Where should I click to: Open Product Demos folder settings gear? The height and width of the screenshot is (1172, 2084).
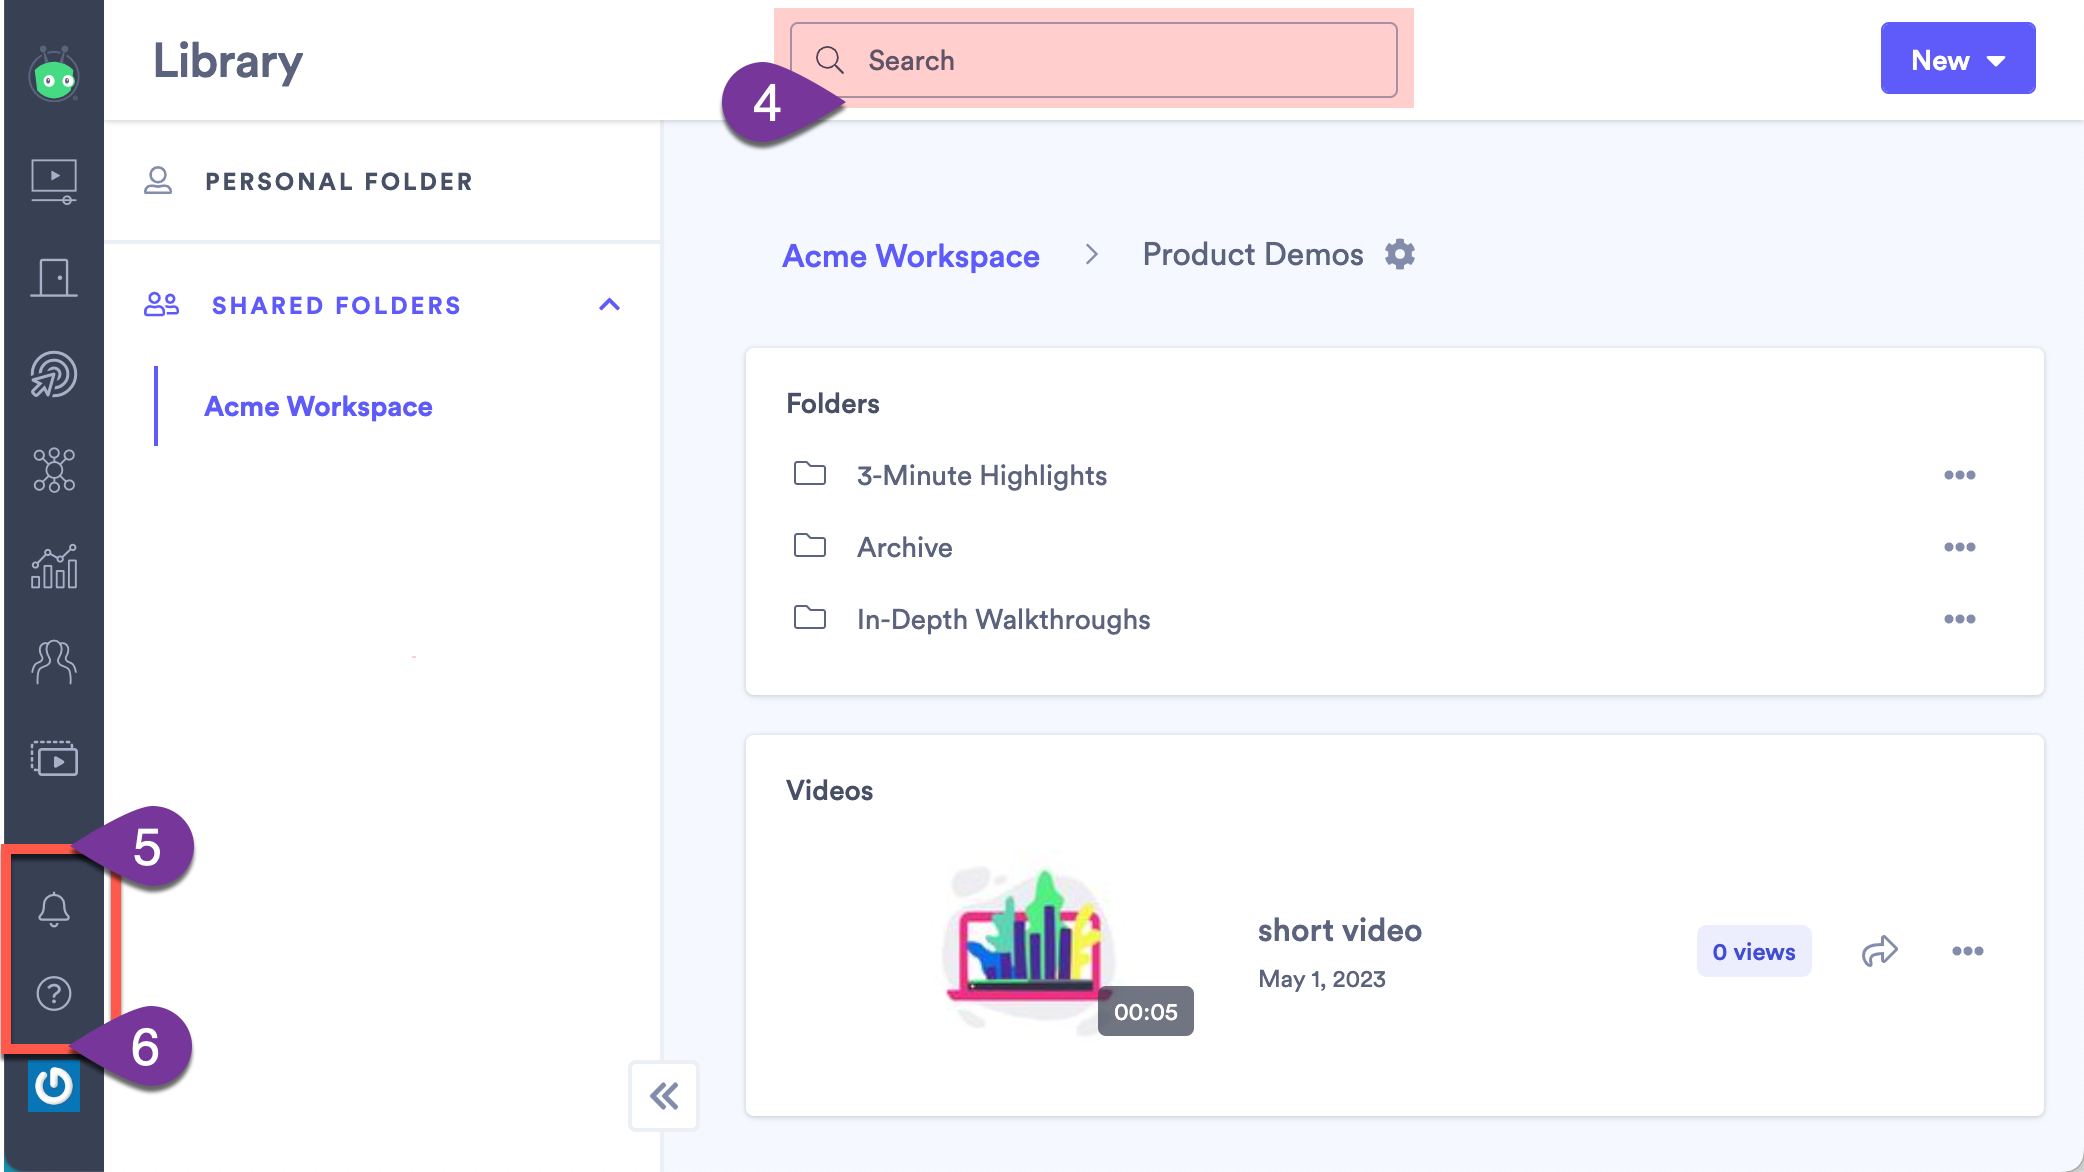(x=1400, y=254)
